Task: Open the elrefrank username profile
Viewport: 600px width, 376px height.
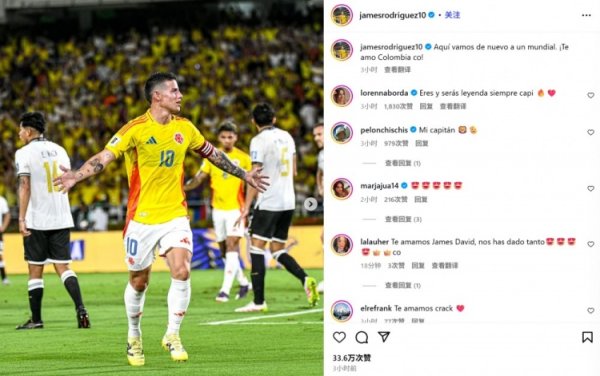Action: [x=376, y=308]
